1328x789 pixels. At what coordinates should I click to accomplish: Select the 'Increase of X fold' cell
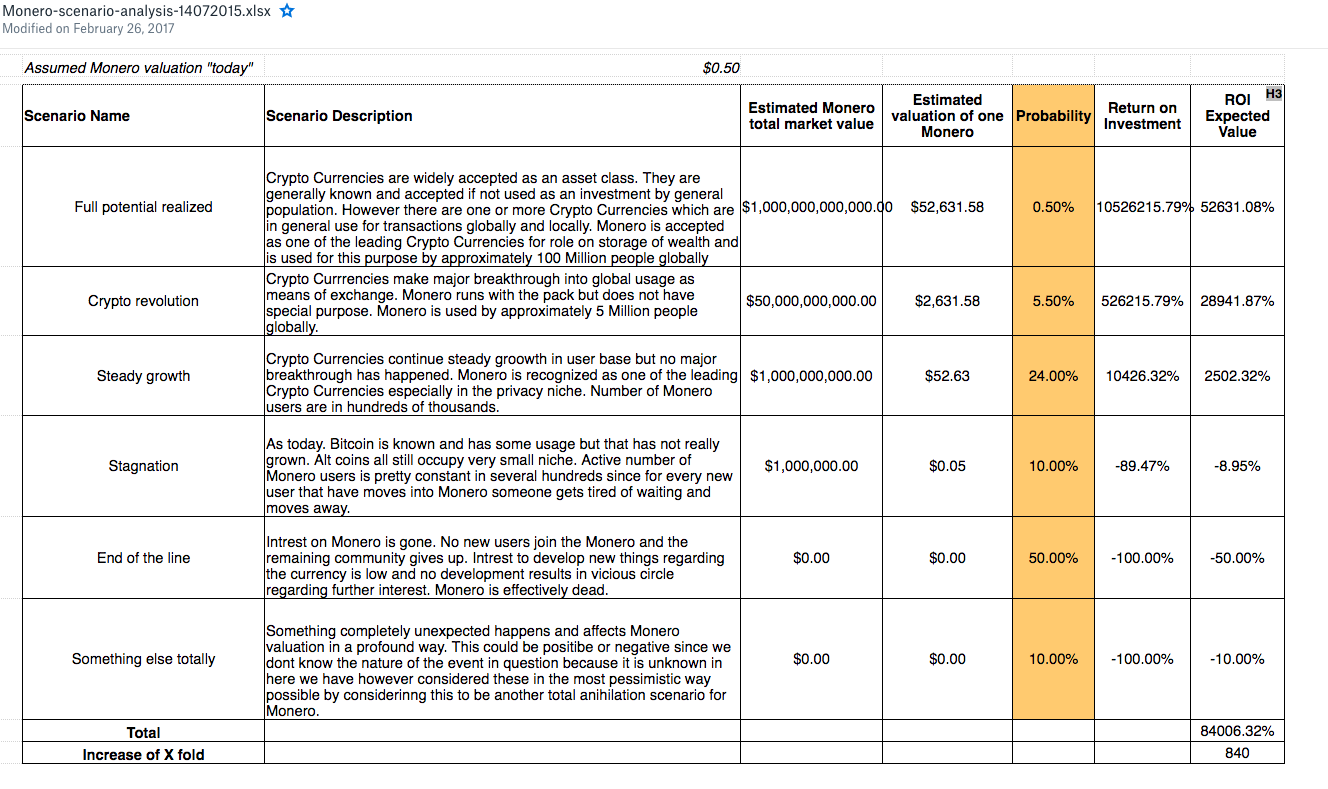point(143,754)
